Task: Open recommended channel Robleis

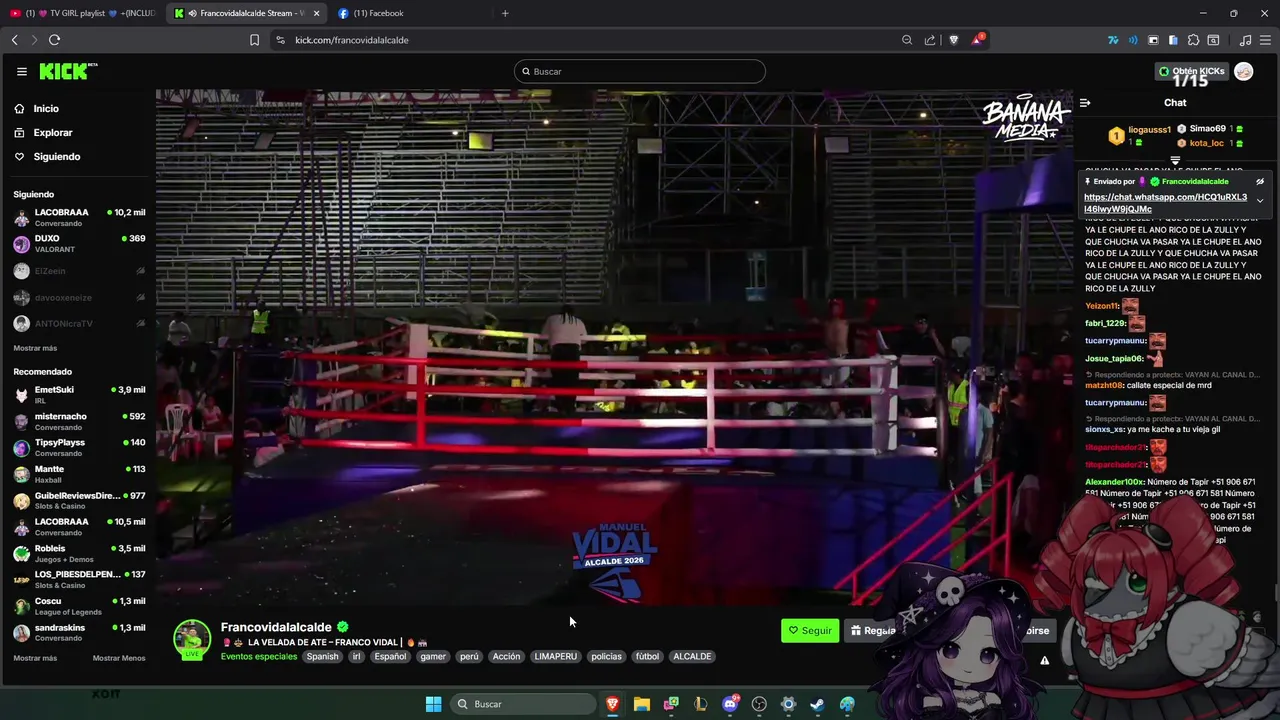Action: 79,553
